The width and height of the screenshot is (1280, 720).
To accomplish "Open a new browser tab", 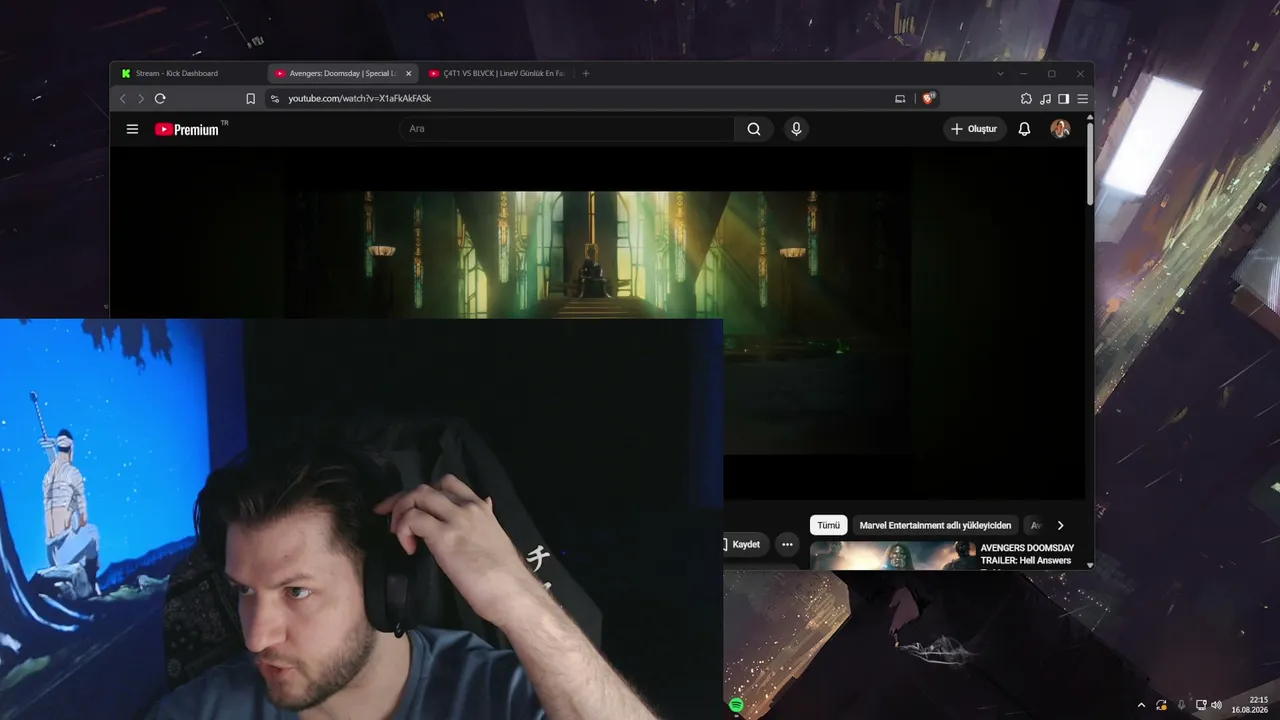I will tap(586, 73).
